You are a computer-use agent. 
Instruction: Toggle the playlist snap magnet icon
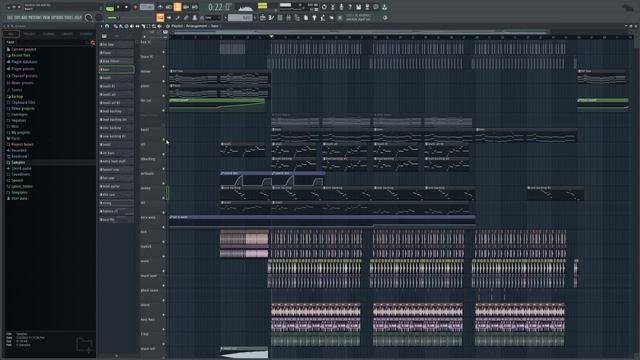[x=107, y=26]
